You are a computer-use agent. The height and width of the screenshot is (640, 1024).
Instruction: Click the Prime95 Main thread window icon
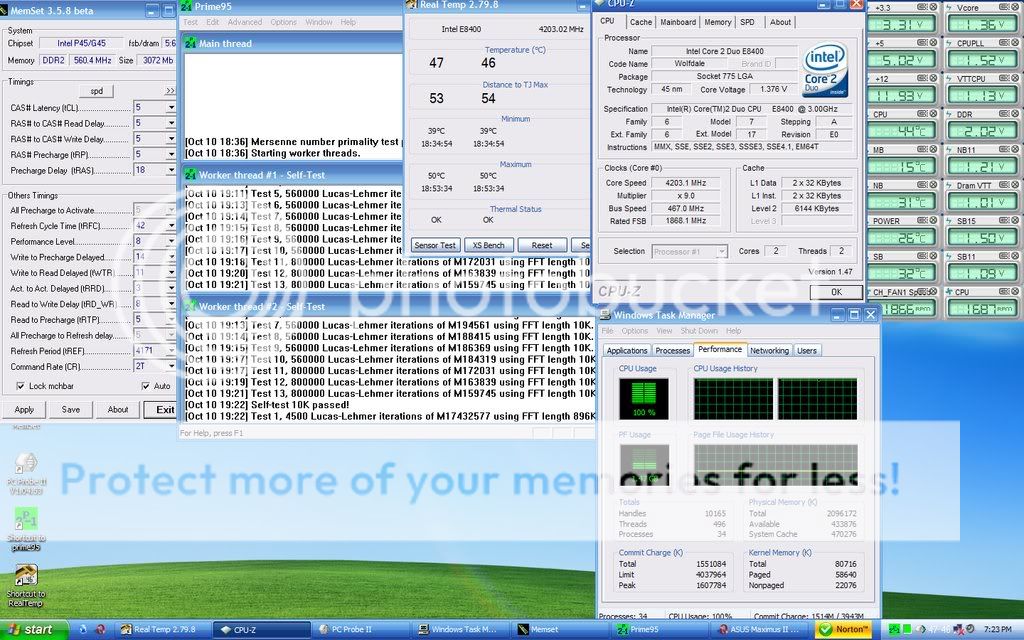pos(190,43)
